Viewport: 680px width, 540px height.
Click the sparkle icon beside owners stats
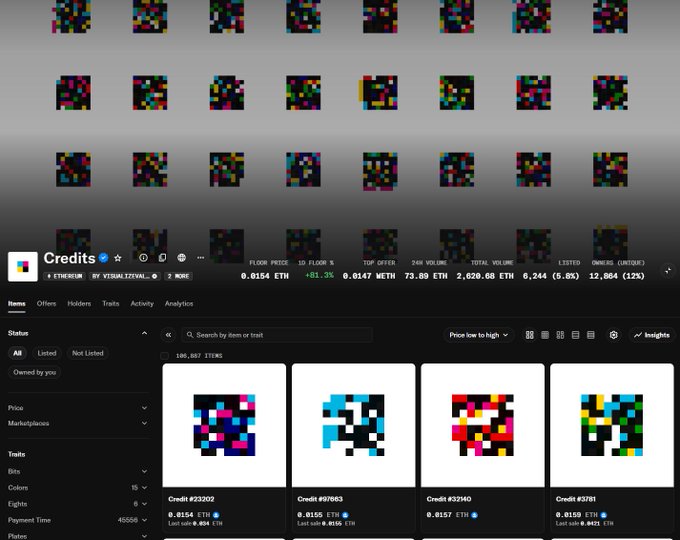coord(668,271)
